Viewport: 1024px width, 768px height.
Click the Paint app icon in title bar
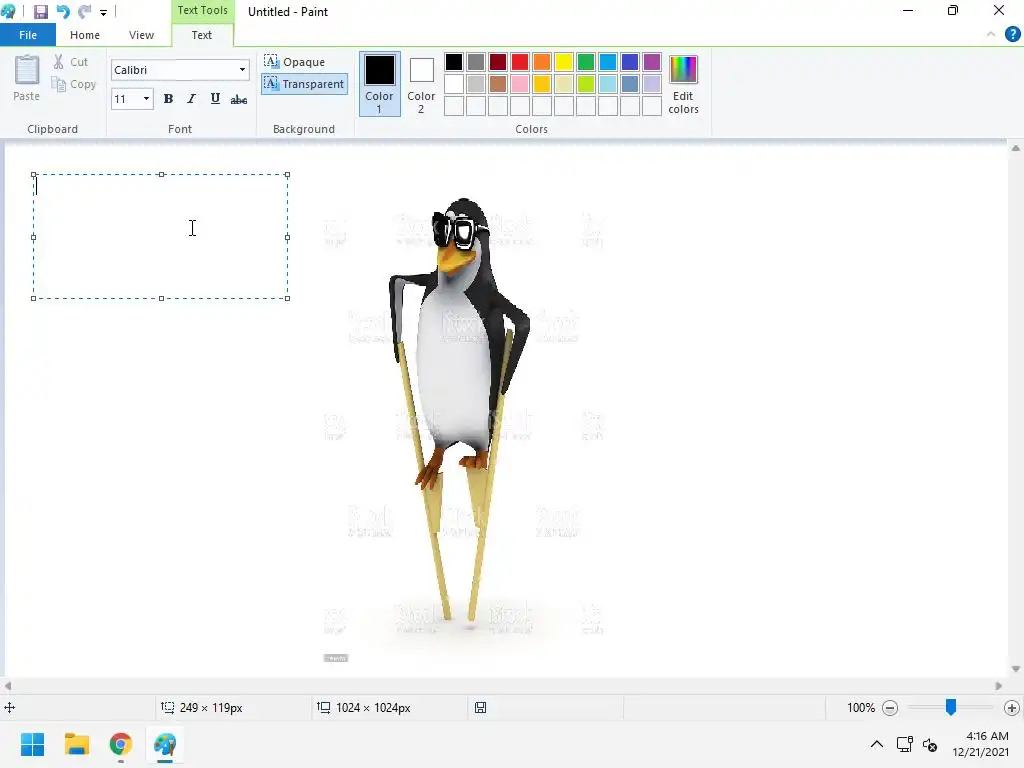pos(8,11)
